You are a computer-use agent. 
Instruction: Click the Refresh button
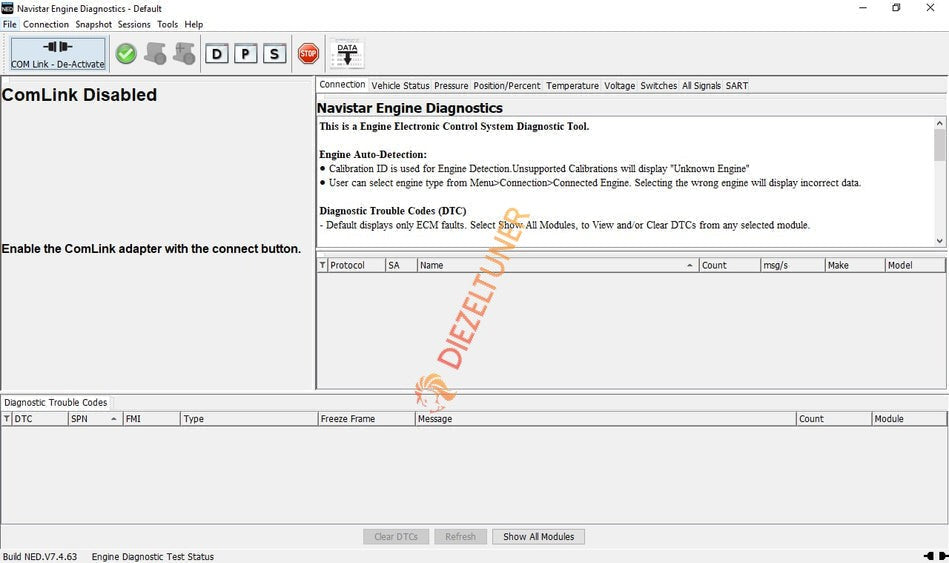coord(460,536)
